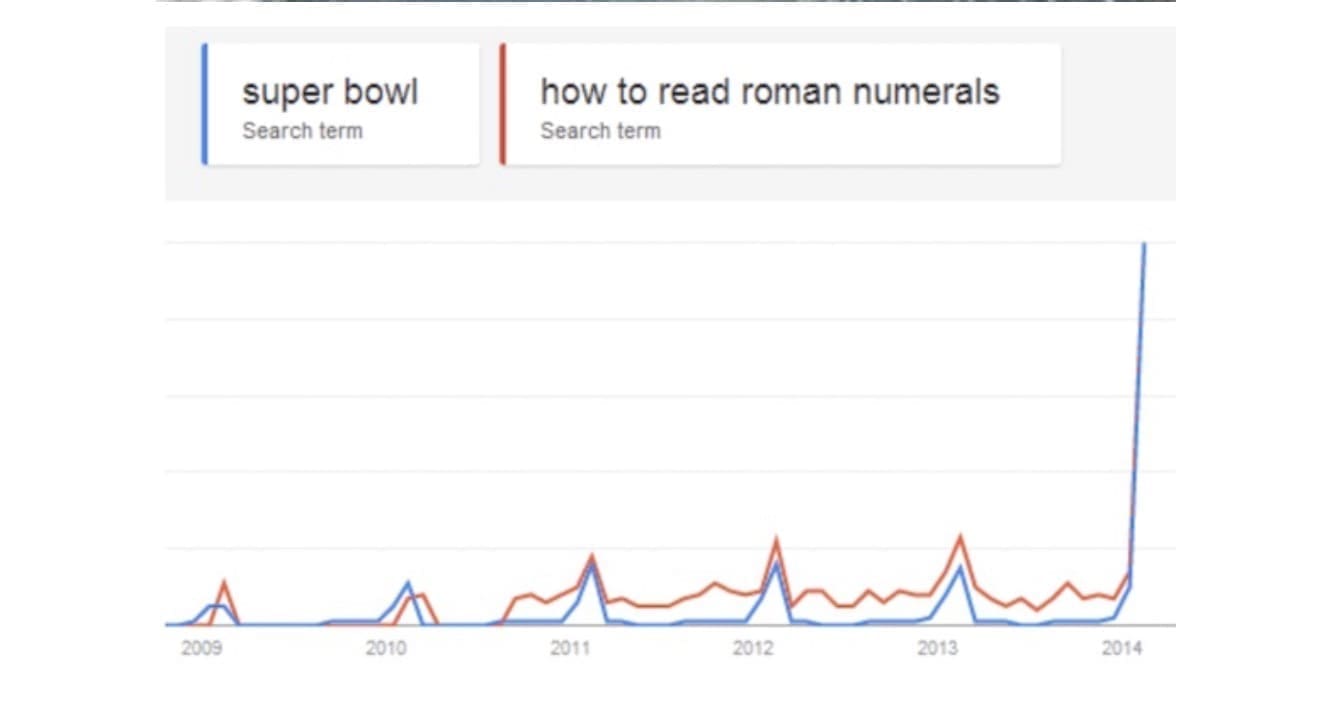Screen dimensions: 1326x702
Task: Click the red line peak just after 2011
Action: (x=592, y=556)
